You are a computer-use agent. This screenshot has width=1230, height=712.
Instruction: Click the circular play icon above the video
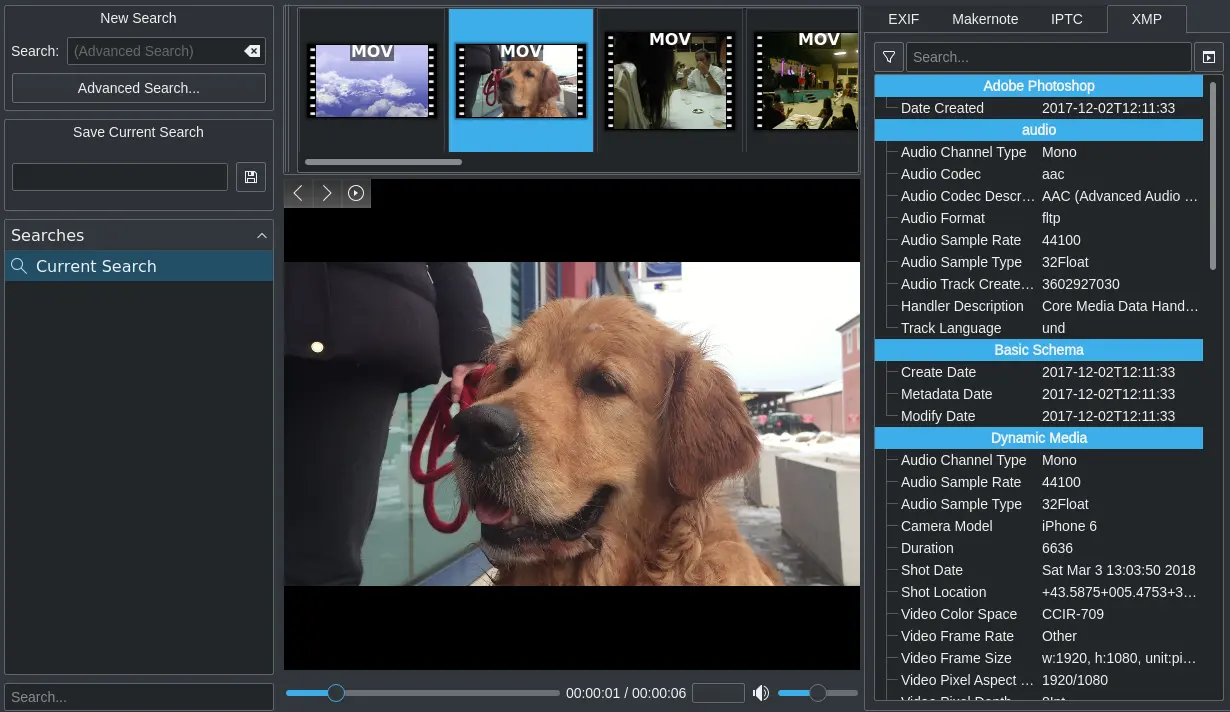(356, 192)
